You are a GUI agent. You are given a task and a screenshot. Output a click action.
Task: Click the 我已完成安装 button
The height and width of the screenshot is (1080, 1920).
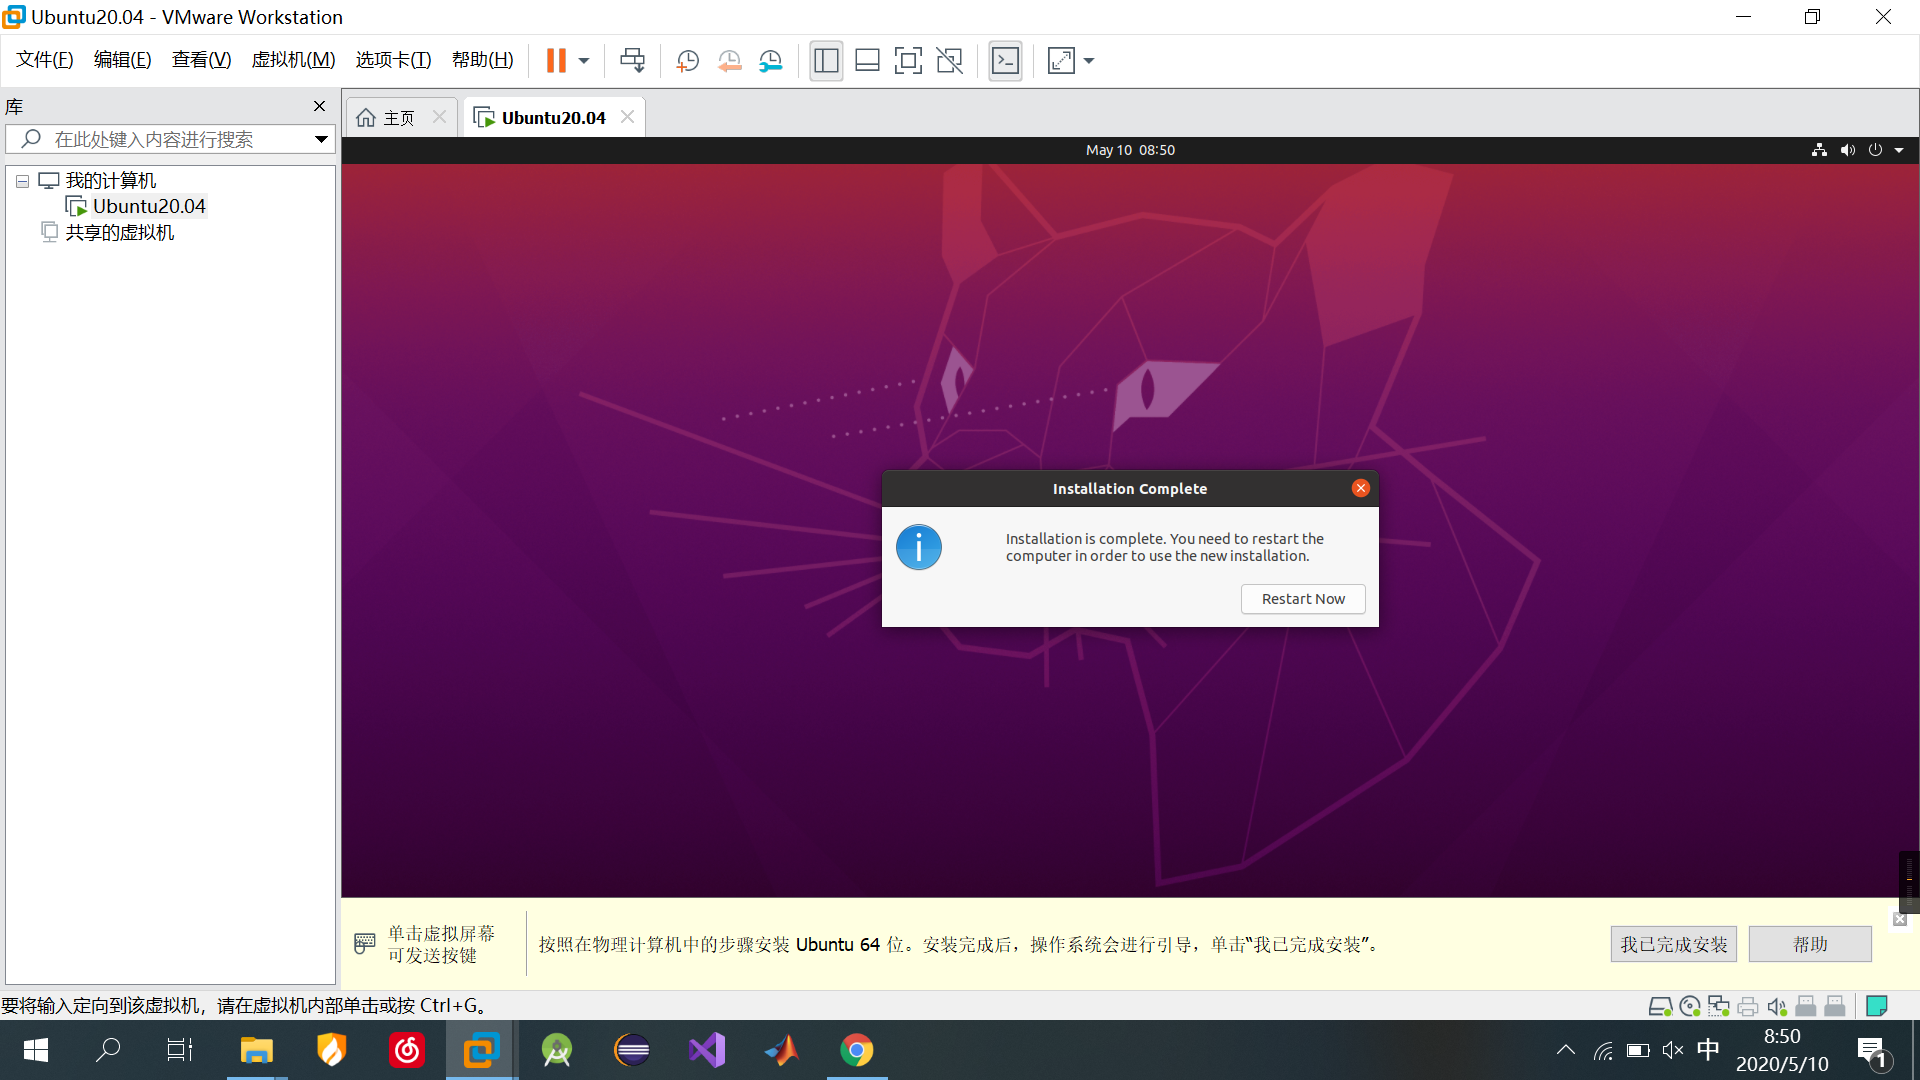[x=1674, y=944]
